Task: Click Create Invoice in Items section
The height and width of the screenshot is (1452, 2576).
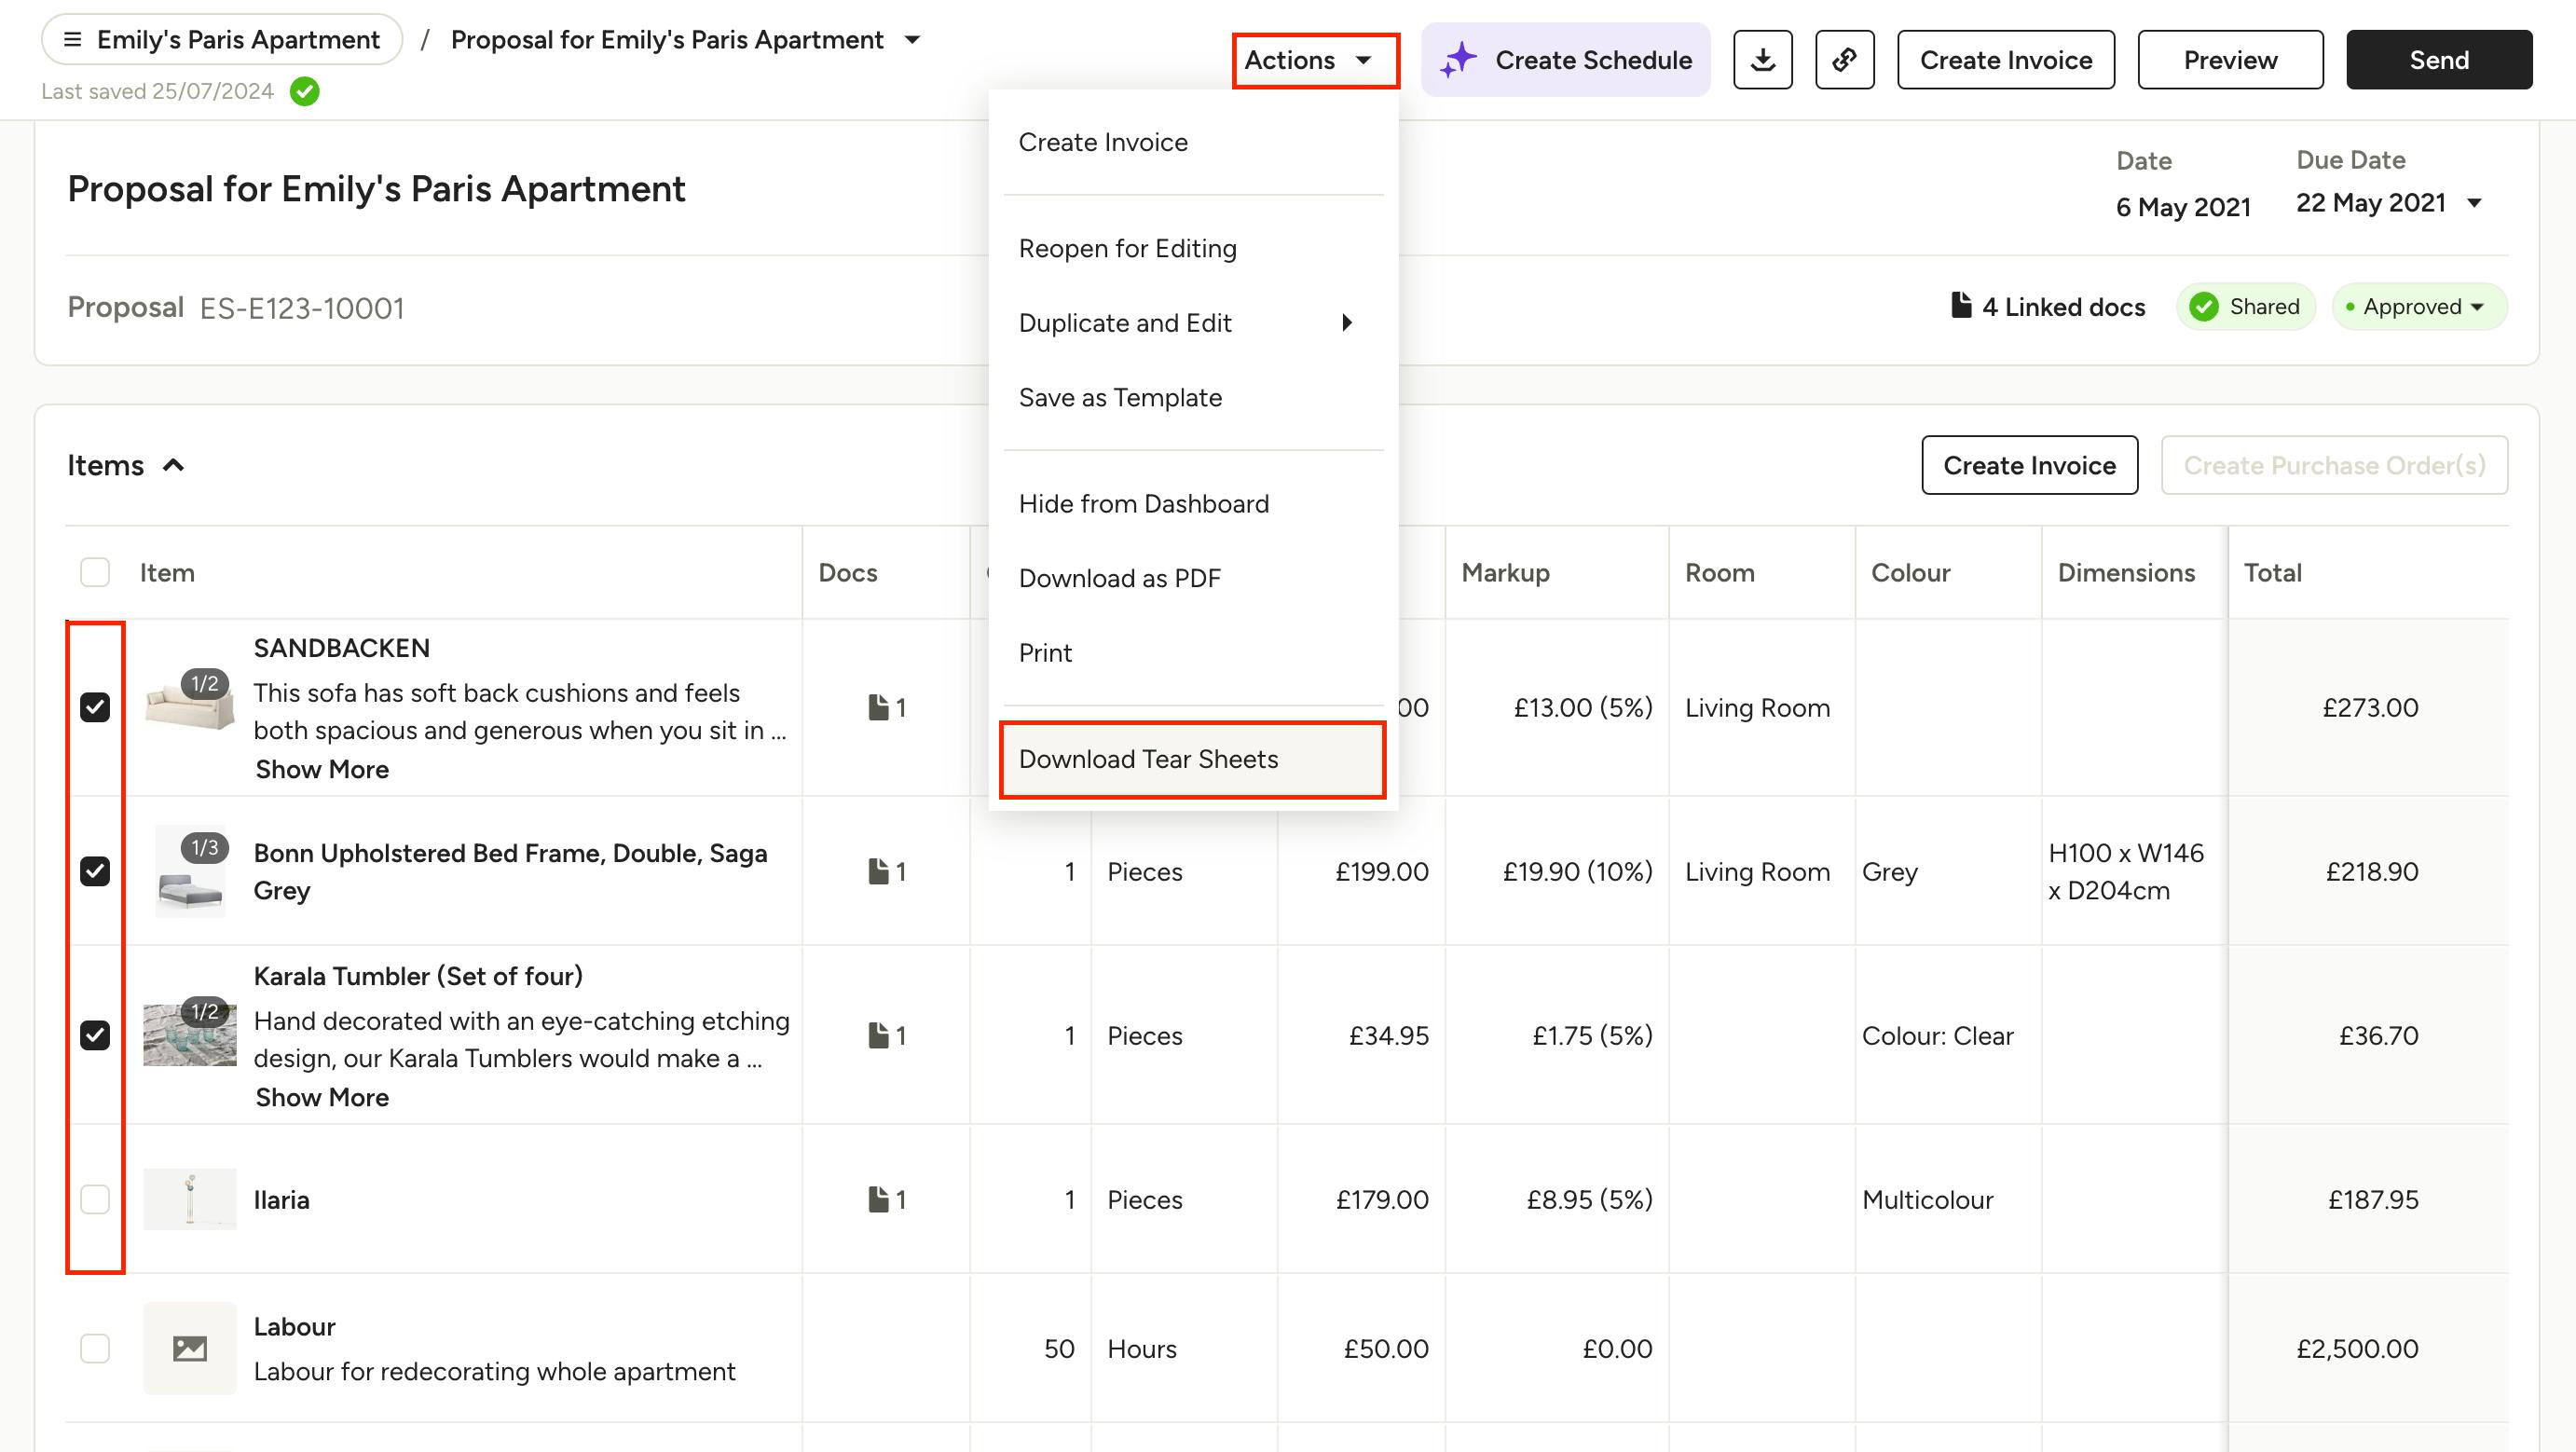Action: 2029,465
